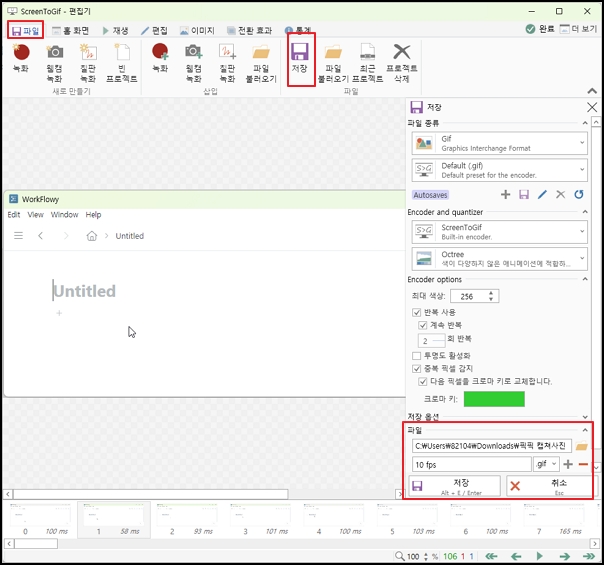Open the 파일 ribbon tab
604x565 pixels.
point(25,30)
